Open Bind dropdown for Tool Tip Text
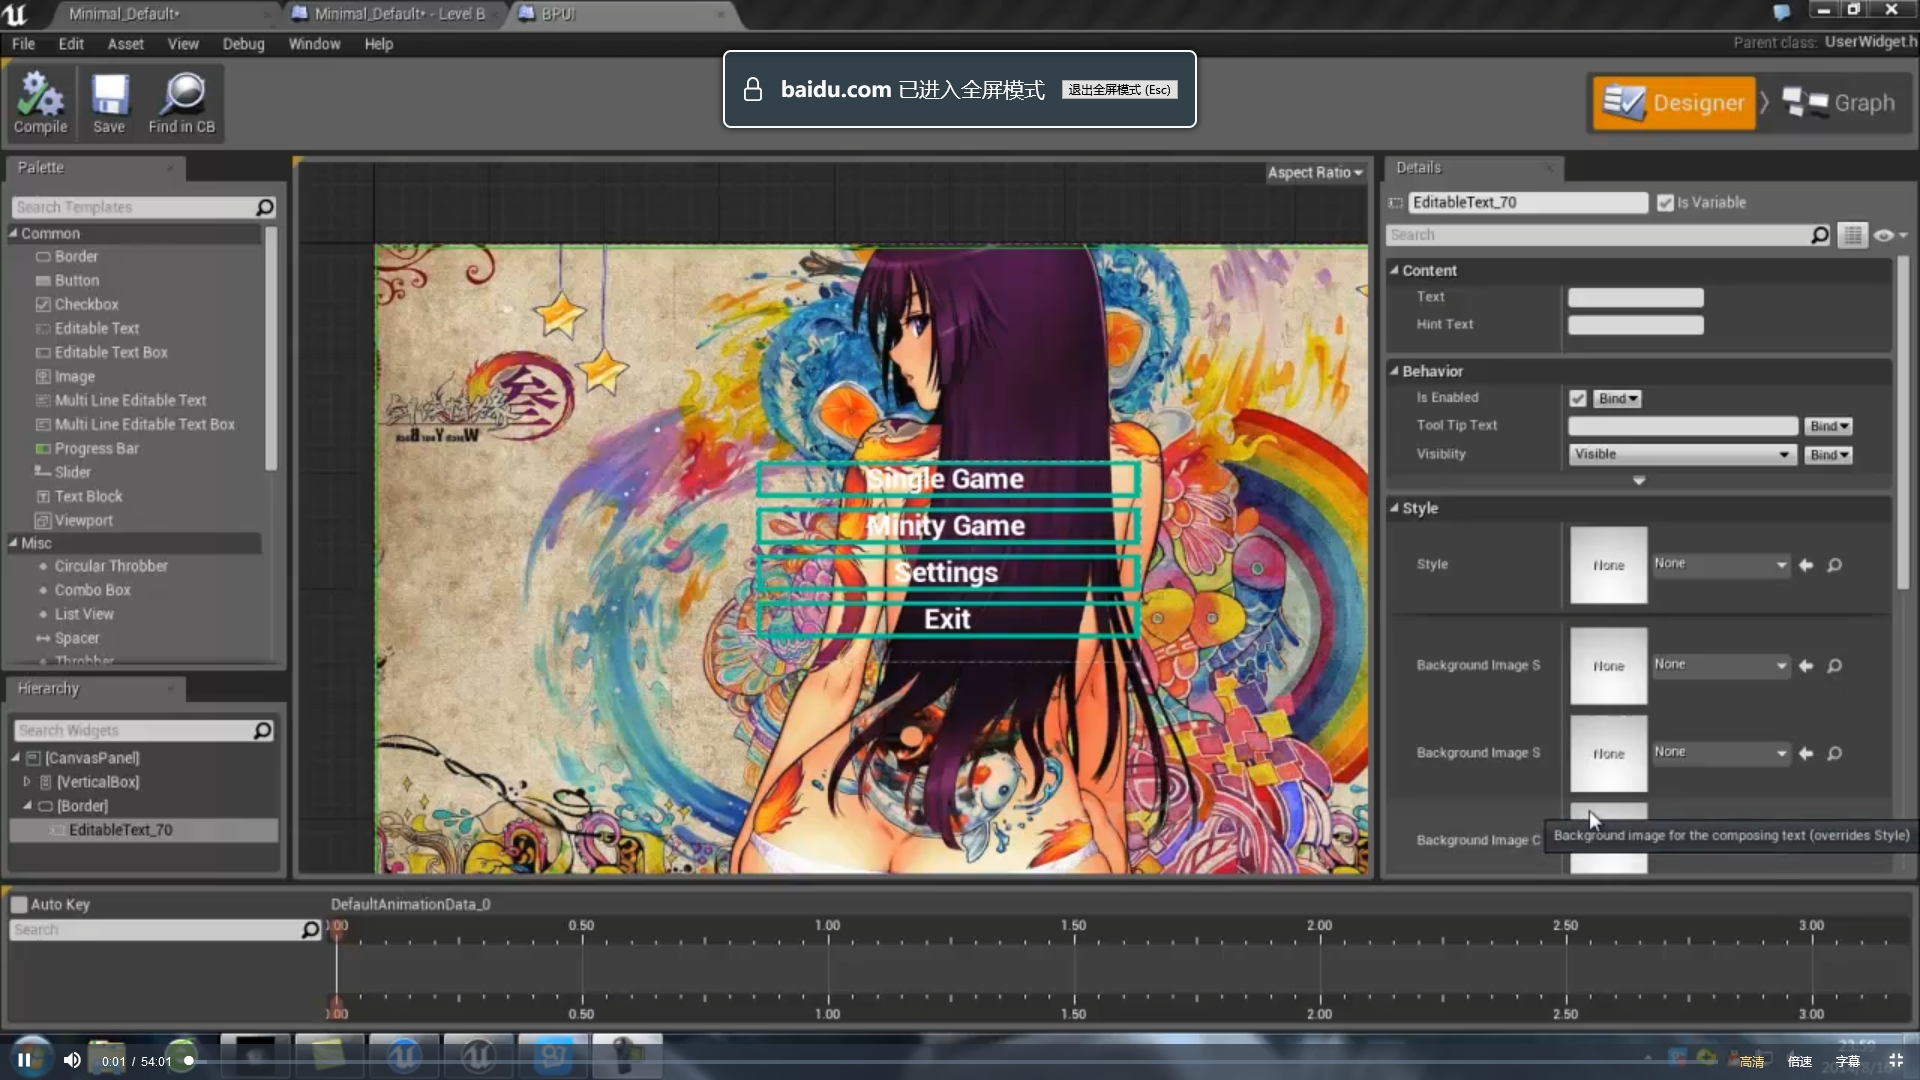This screenshot has width=1920, height=1080. point(1830,426)
